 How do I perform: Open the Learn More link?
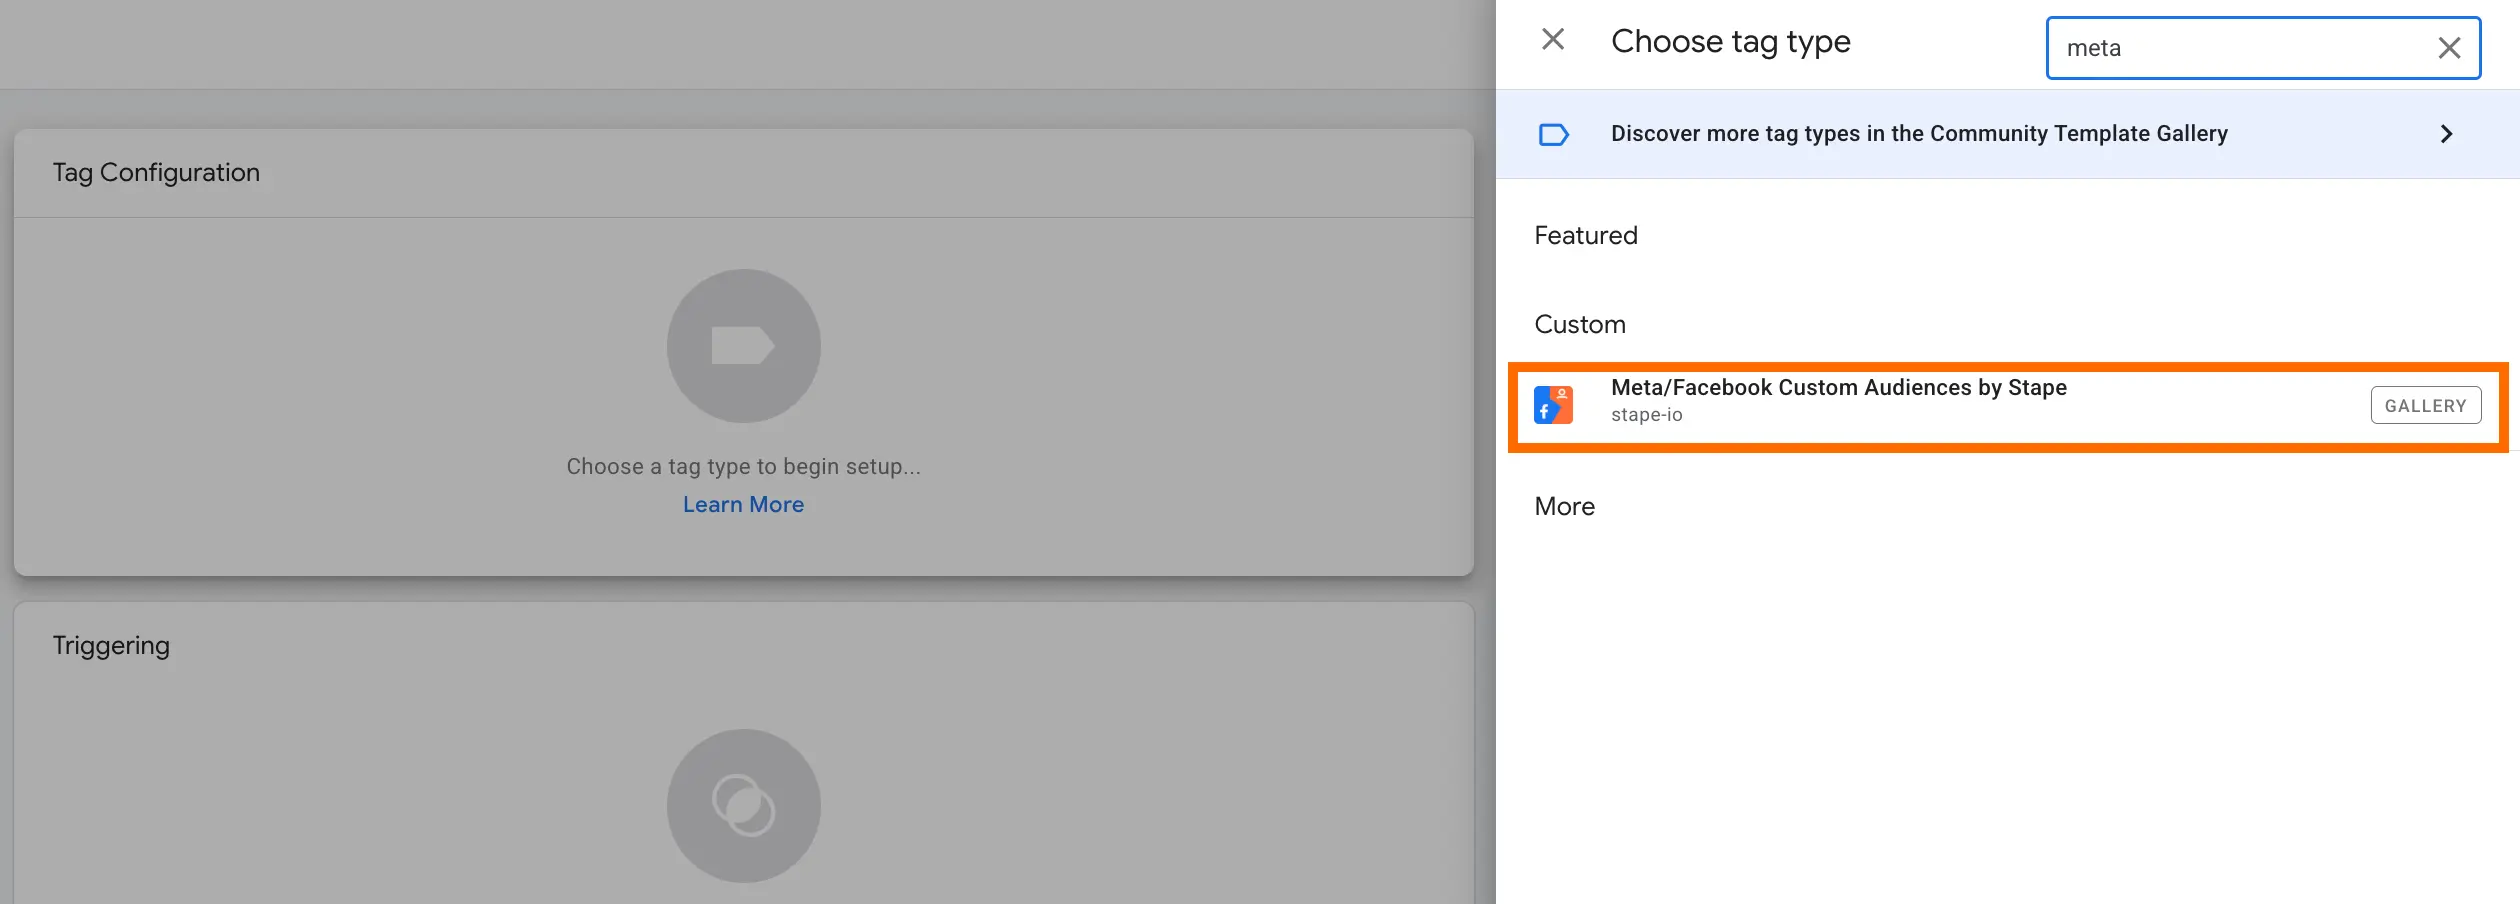(743, 505)
